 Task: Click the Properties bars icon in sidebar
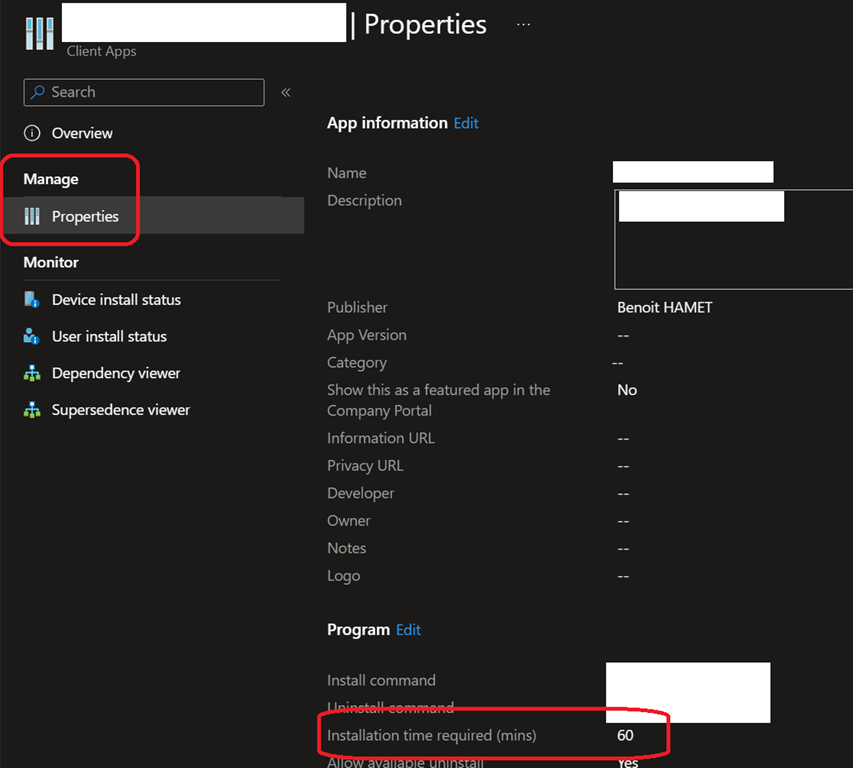coord(32,216)
